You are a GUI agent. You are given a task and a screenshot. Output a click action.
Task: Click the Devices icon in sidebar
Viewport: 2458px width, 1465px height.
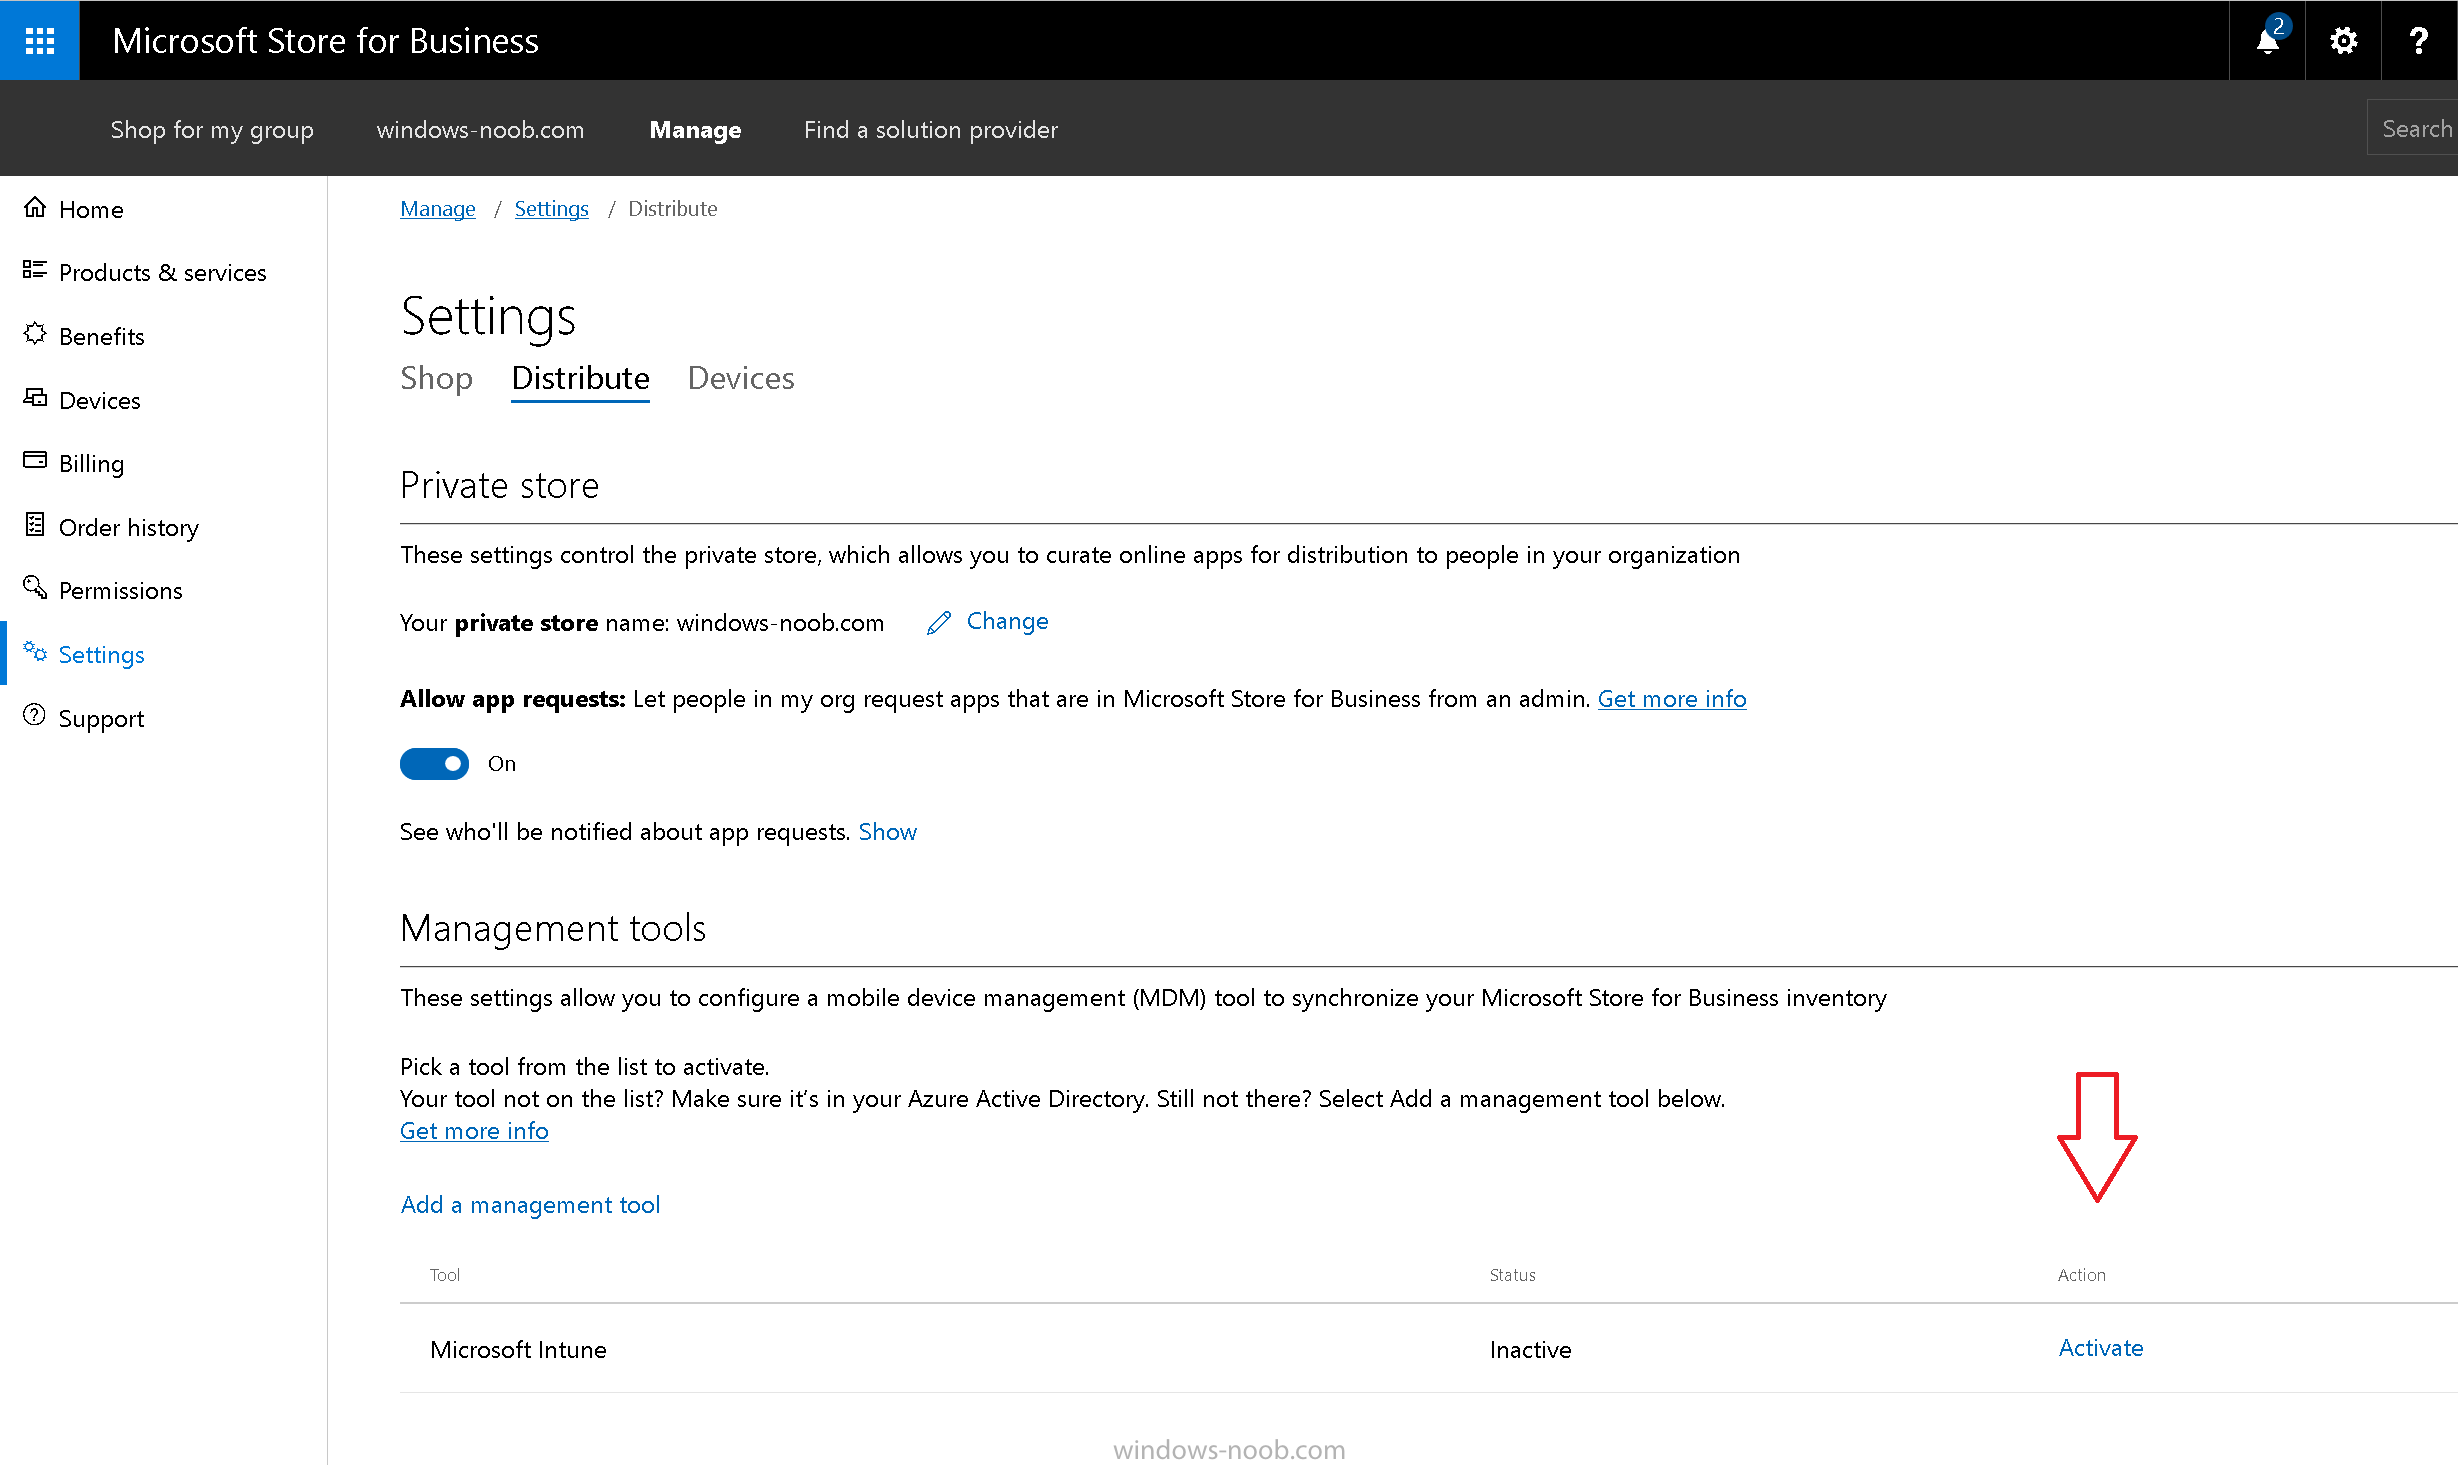pyautogui.click(x=35, y=398)
